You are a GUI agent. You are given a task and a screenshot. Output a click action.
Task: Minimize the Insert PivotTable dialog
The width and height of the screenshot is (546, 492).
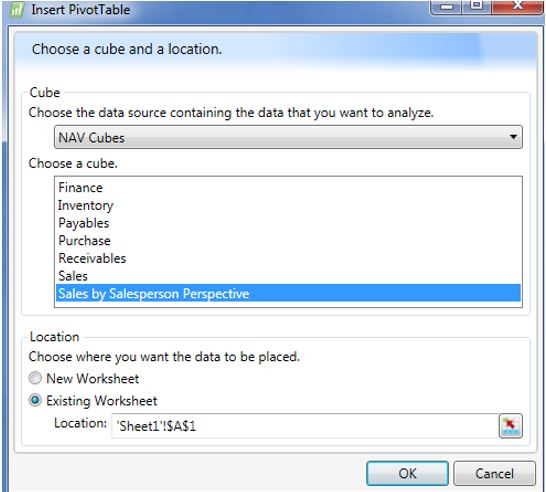click(x=446, y=7)
